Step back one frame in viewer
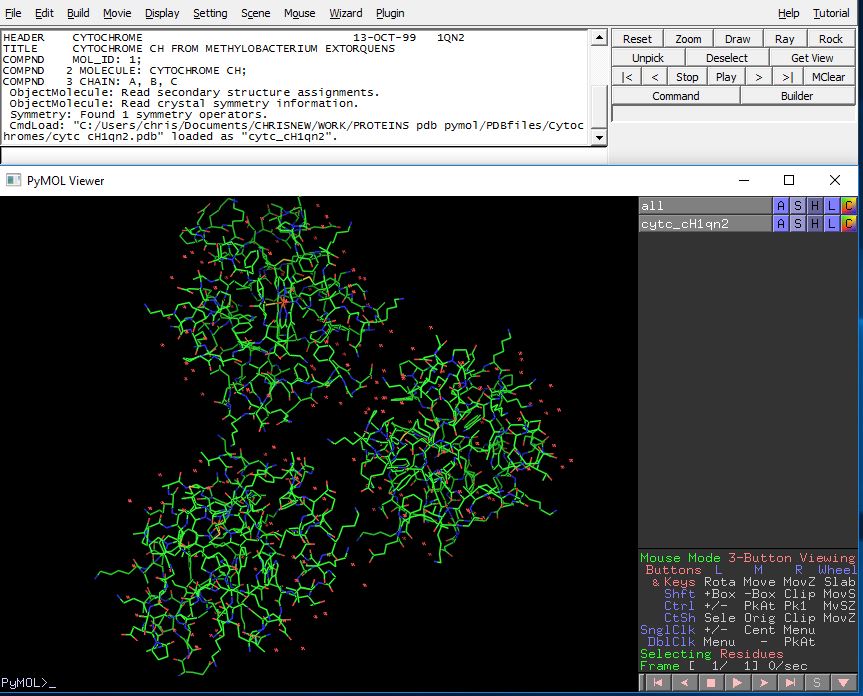 (x=683, y=683)
